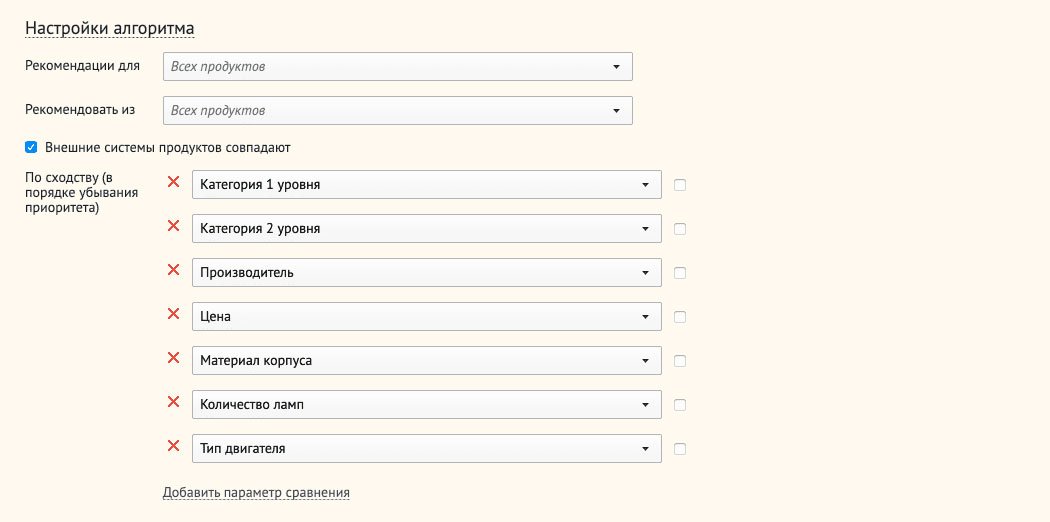1050x522 pixels.
Task: Open the Количество ламп dropdown
Action: (x=426, y=405)
